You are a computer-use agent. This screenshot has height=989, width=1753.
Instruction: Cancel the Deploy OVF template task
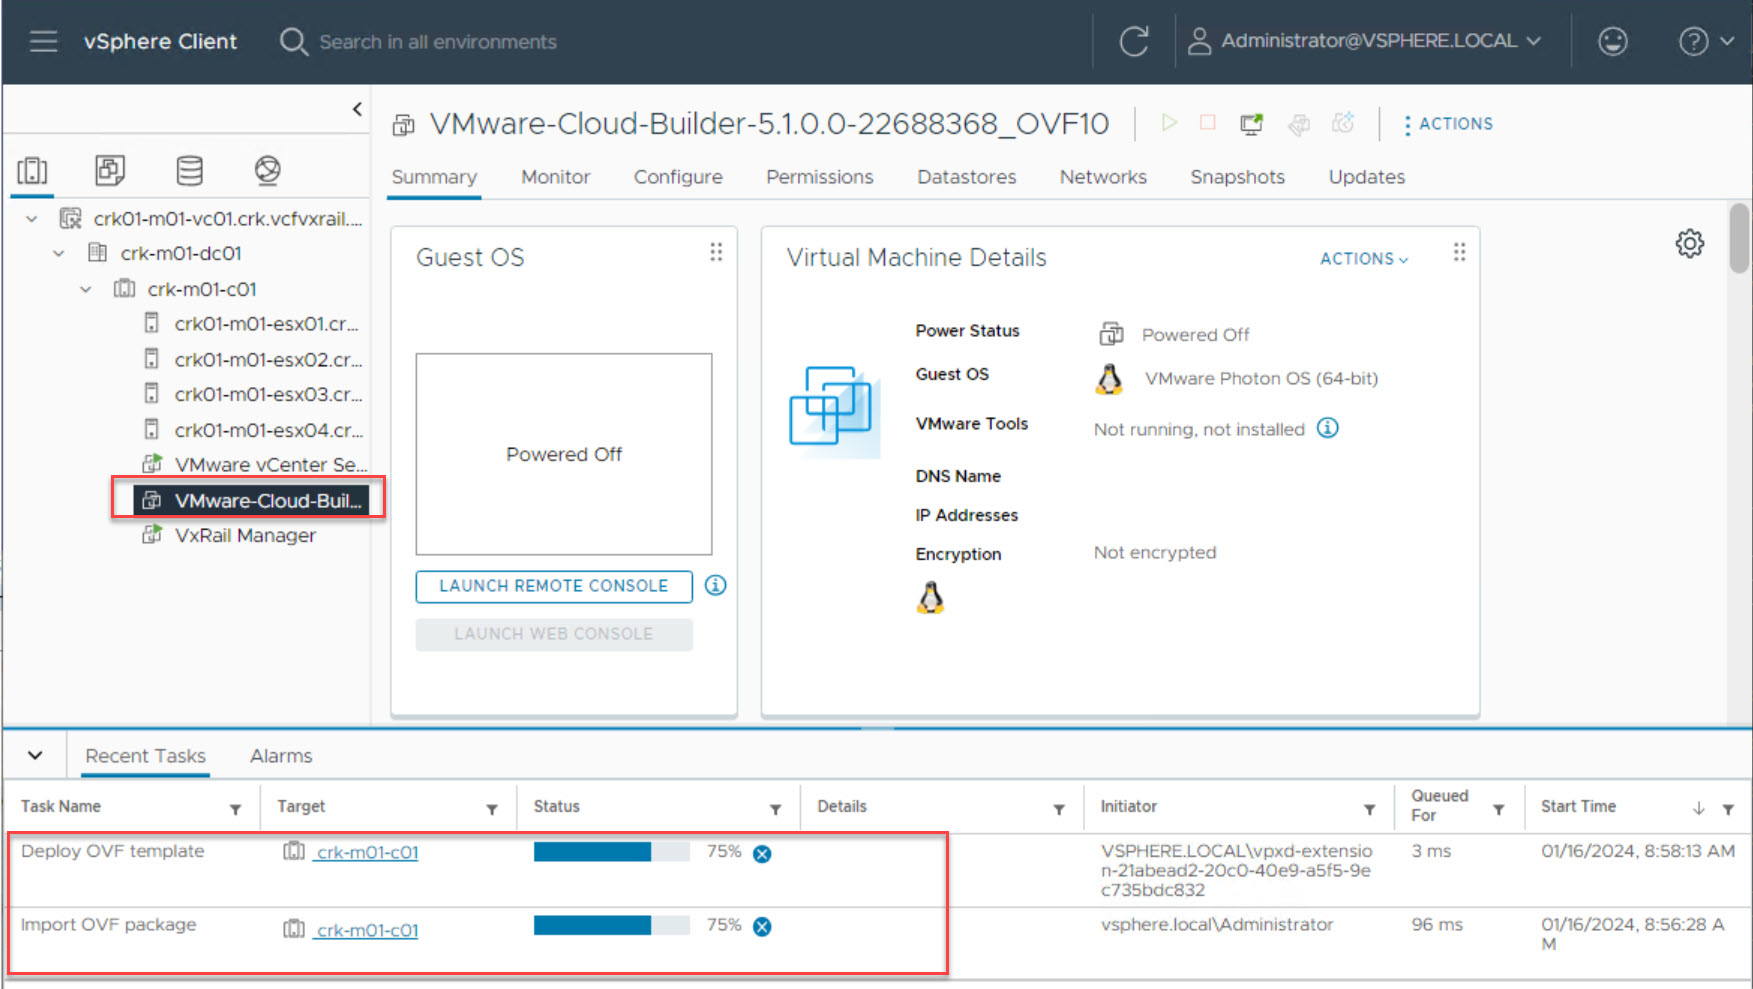[x=762, y=854]
